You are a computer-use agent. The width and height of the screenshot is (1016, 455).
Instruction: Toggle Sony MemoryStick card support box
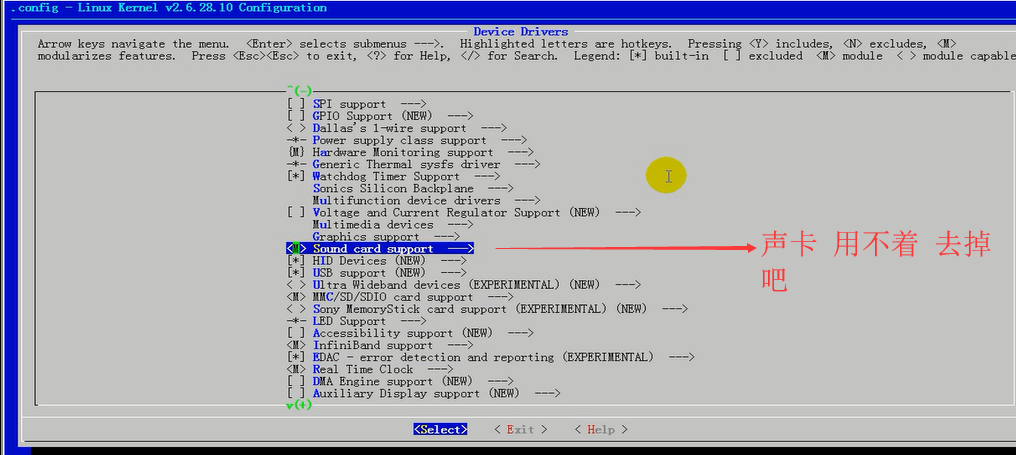[295, 309]
